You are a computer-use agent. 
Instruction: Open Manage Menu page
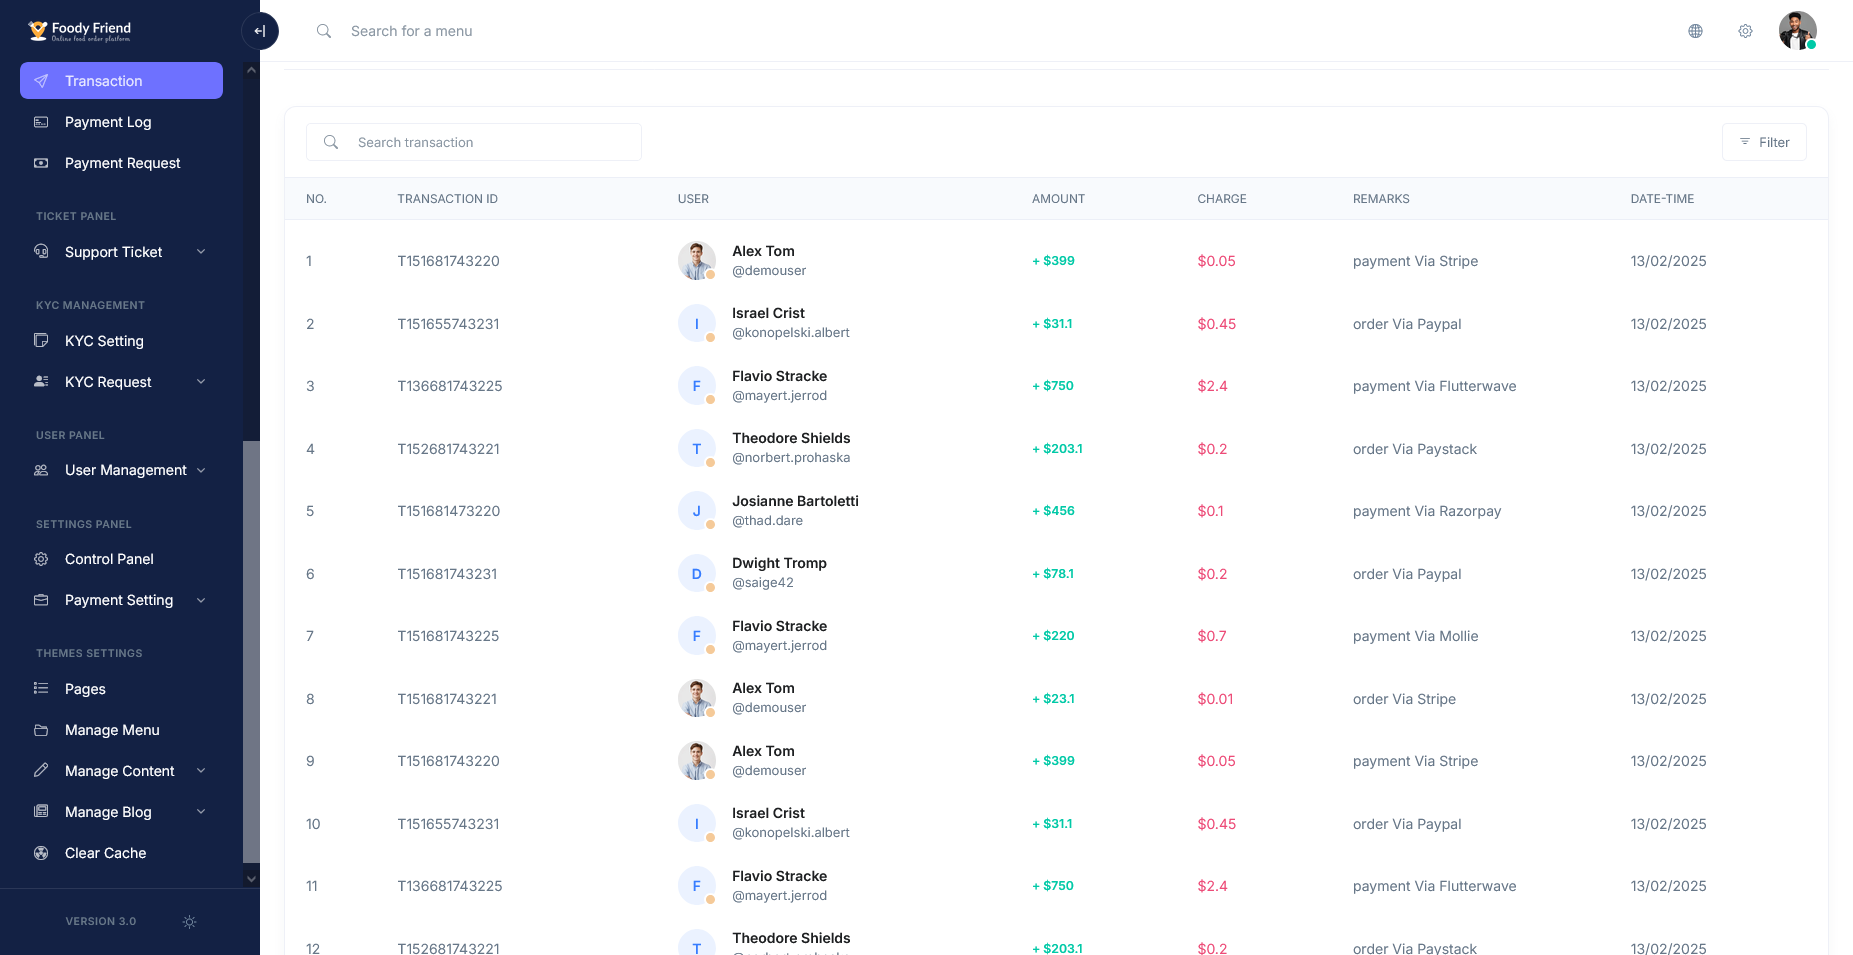click(x=121, y=730)
